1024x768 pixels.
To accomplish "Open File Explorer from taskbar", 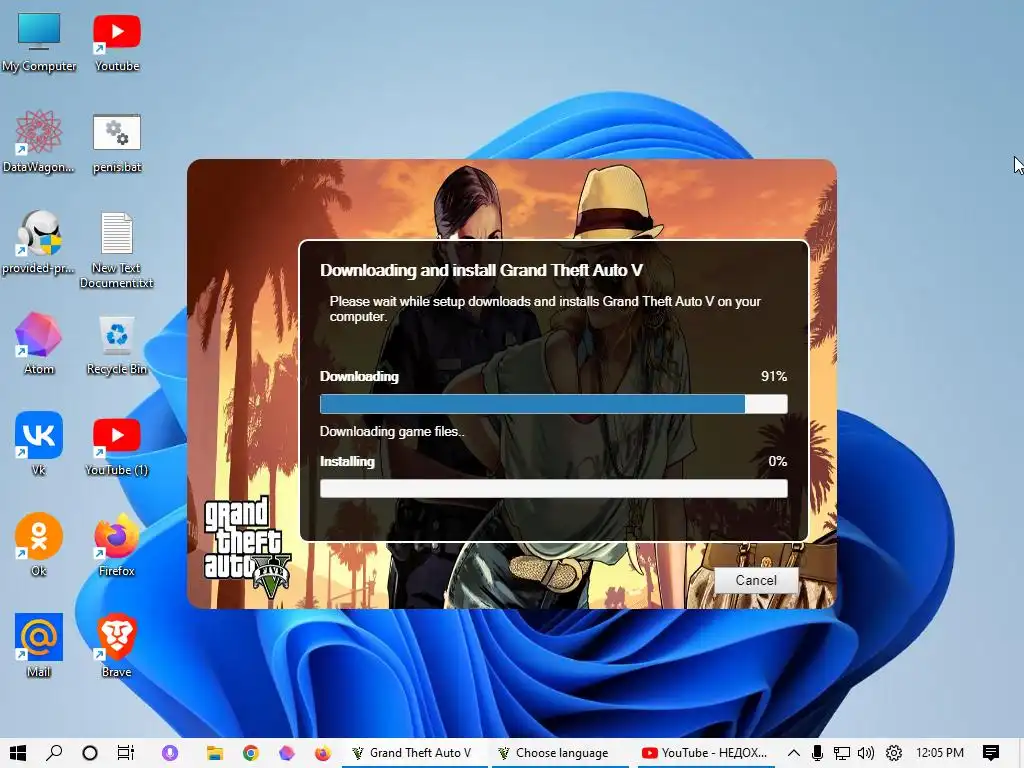I will click(x=215, y=753).
